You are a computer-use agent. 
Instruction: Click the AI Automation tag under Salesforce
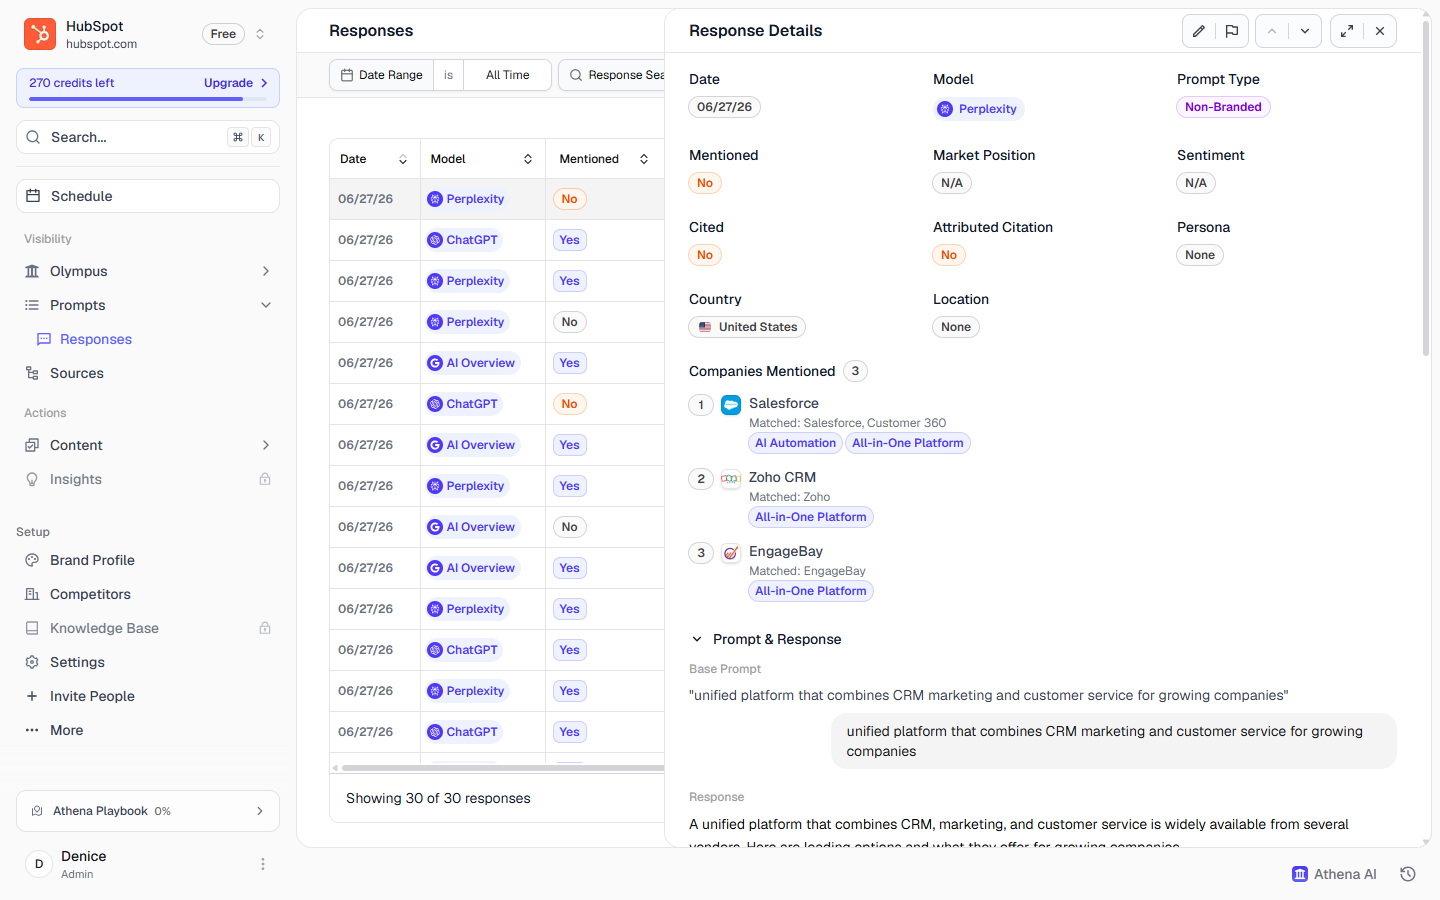coord(795,443)
